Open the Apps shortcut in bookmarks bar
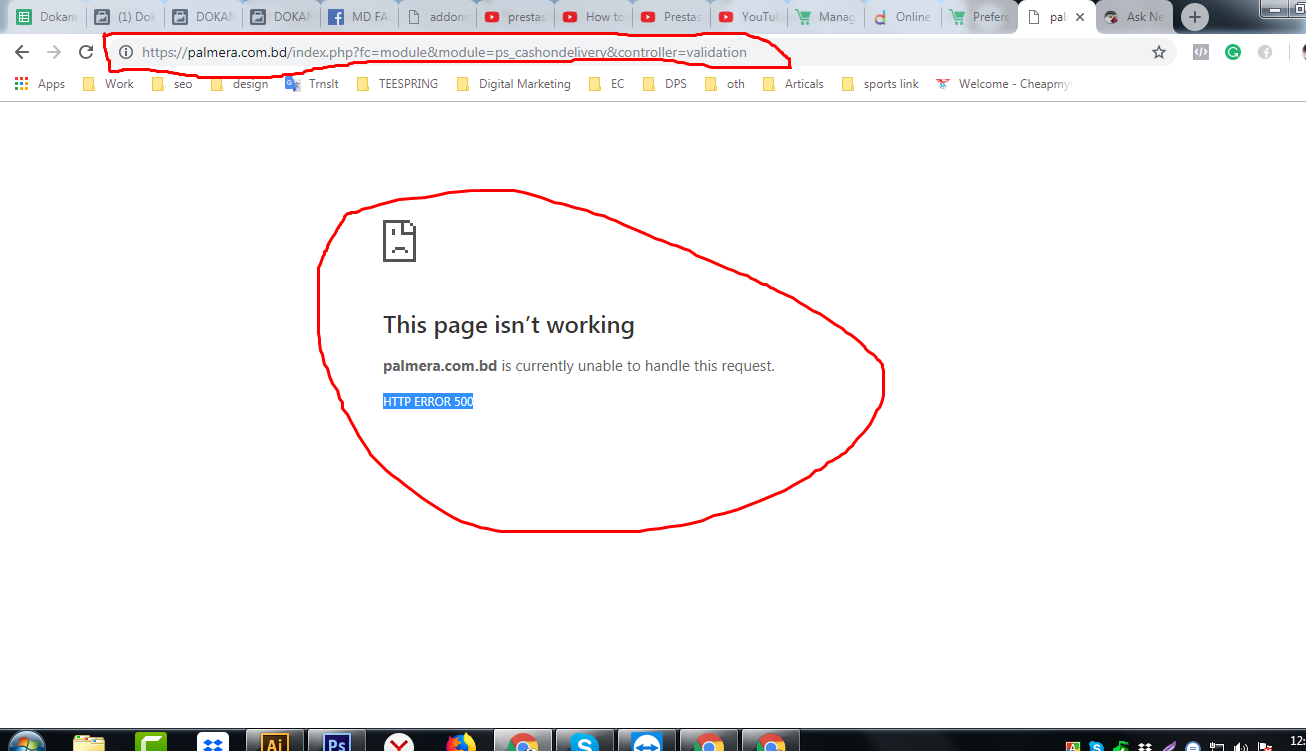 pyautogui.click(x=40, y=84)
